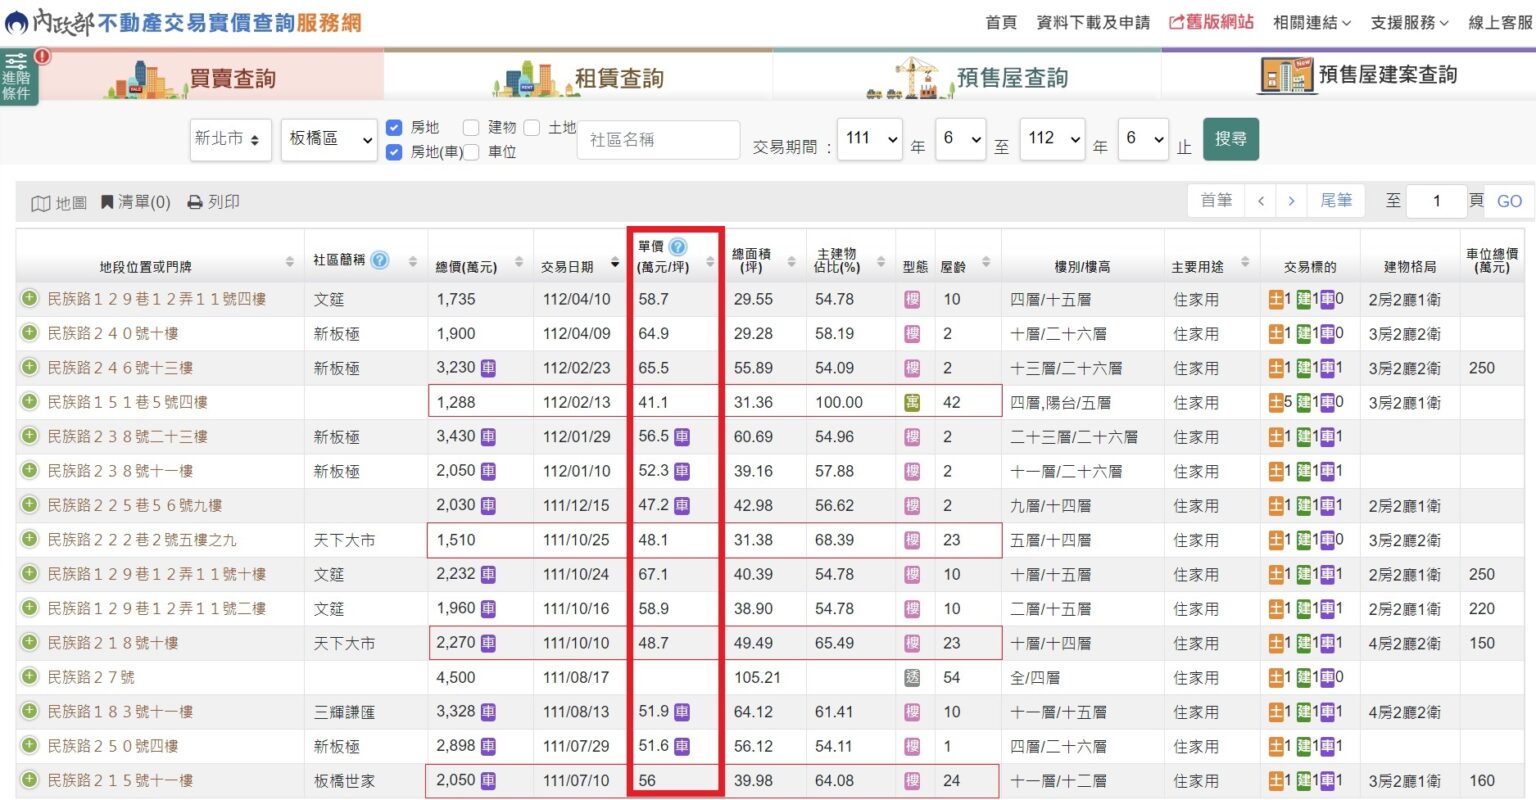
Task: Expand the row for 民族路240號十樓
Action: click(29, 333)
